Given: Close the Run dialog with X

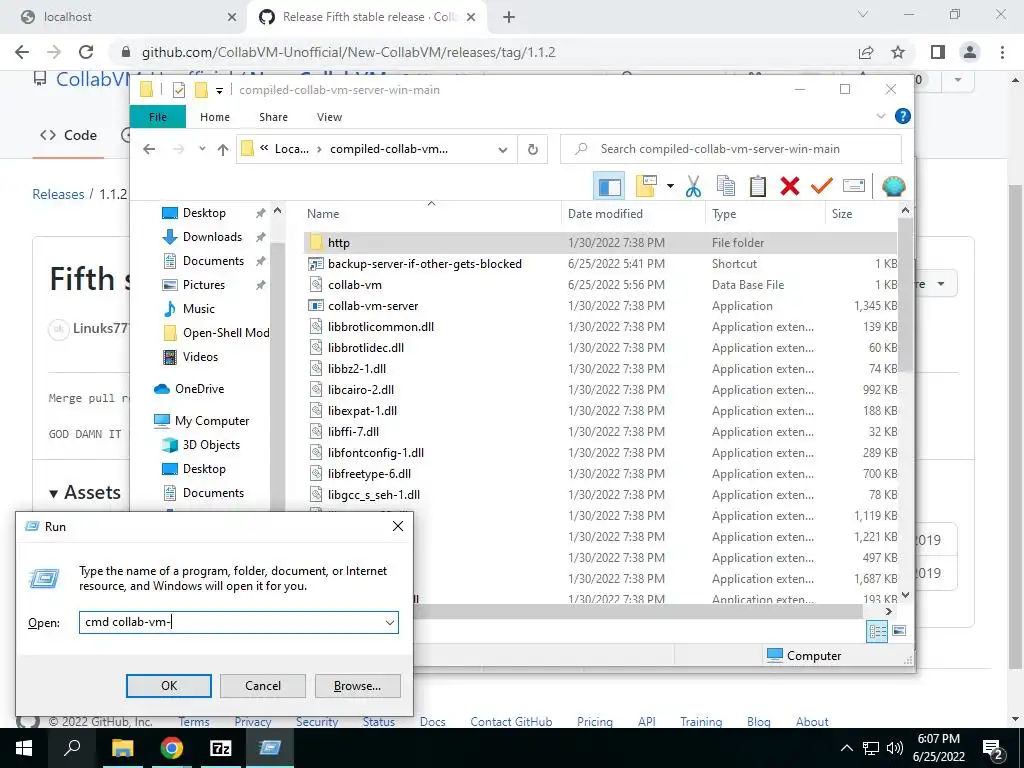Looking at the screenshot, I should 398,526.
